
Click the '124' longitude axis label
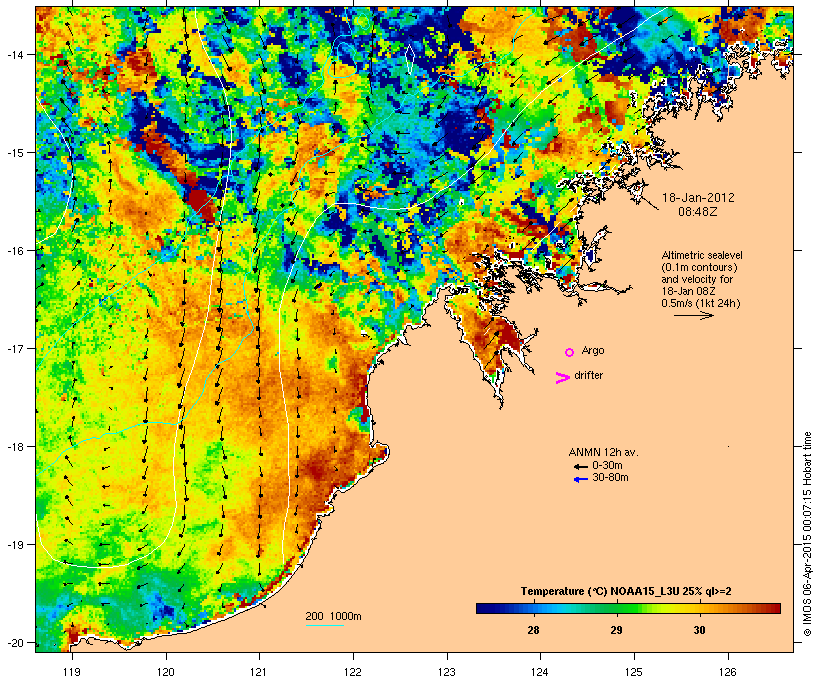[540, 672]
